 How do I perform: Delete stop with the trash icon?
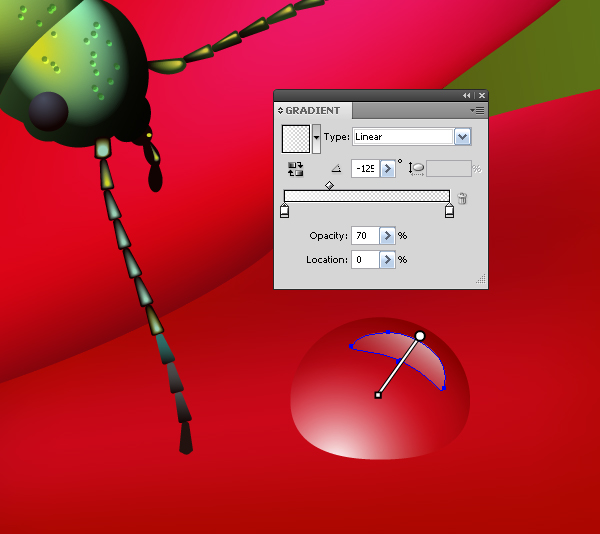coord(462,198)
